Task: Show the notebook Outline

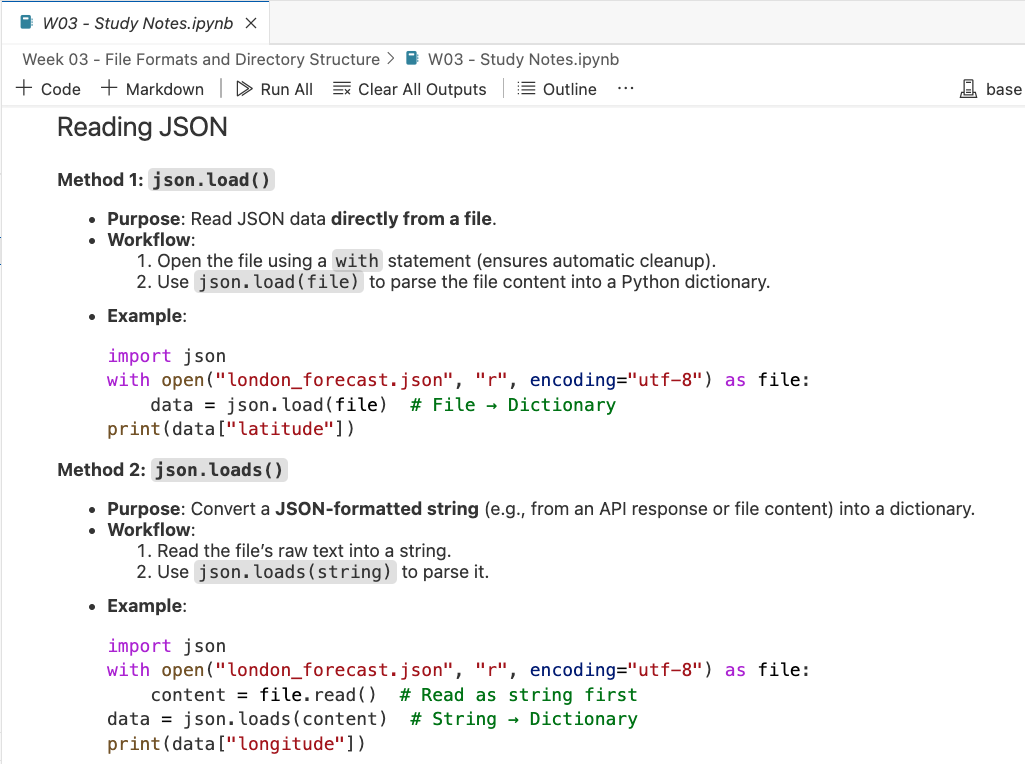Action: (557, 89)
